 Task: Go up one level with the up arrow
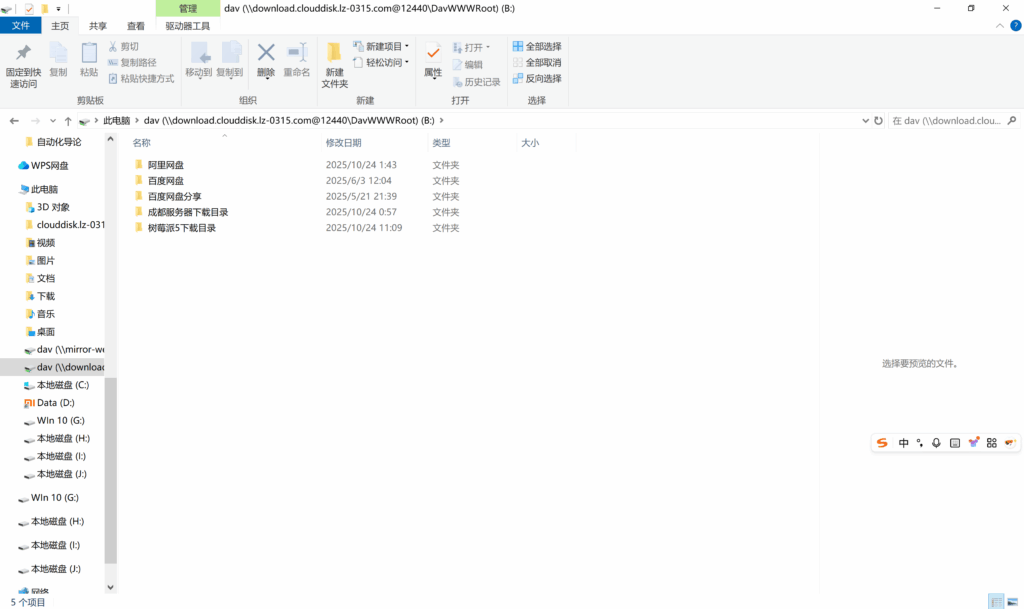[68, 120]
